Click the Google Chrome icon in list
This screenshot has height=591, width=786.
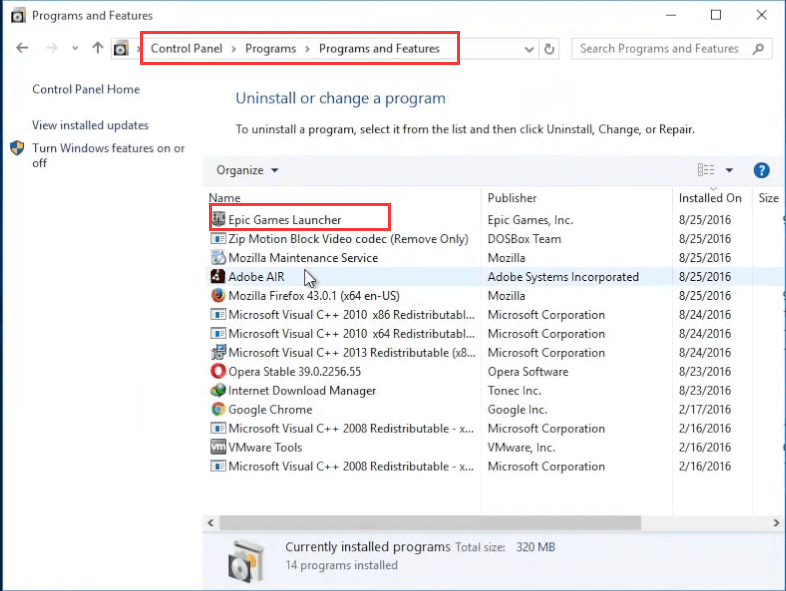point(219,410)
